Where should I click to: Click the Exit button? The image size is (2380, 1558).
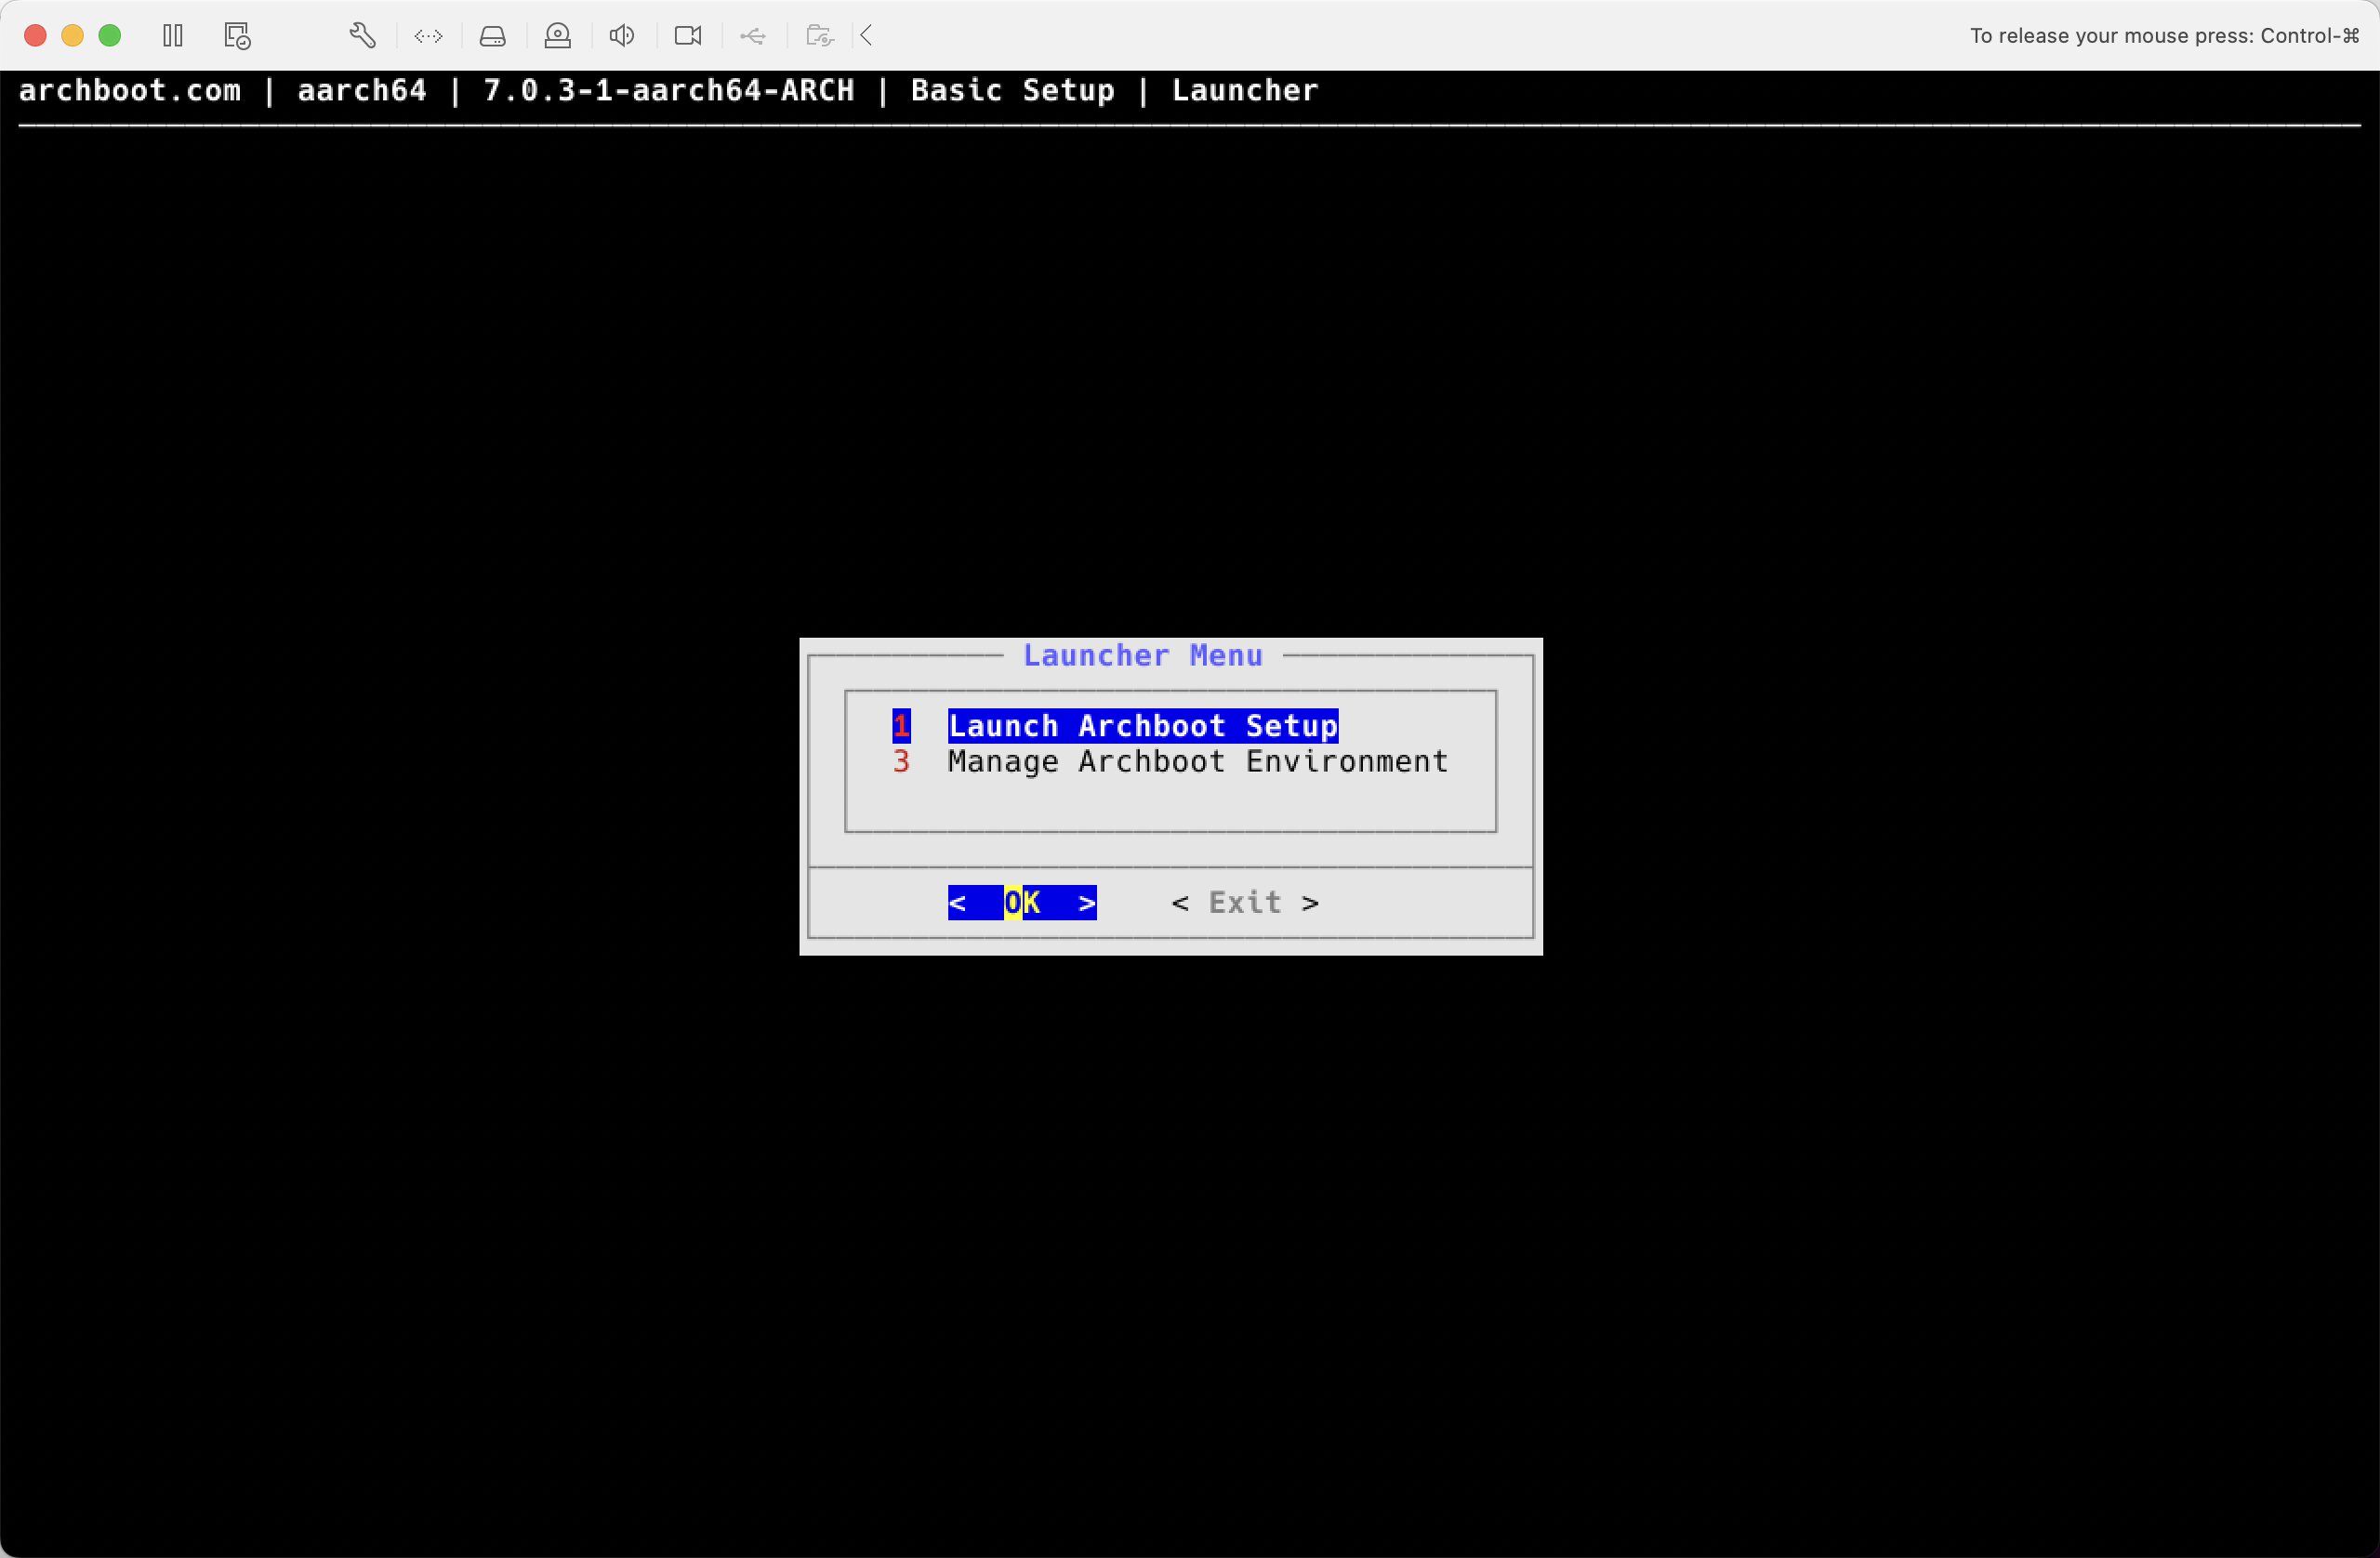point(1245,903)
